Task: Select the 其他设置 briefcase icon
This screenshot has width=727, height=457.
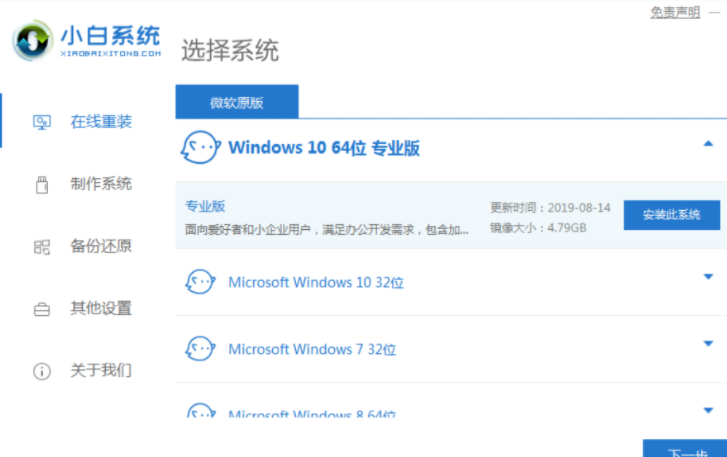Action: click(x=42, y=309)
